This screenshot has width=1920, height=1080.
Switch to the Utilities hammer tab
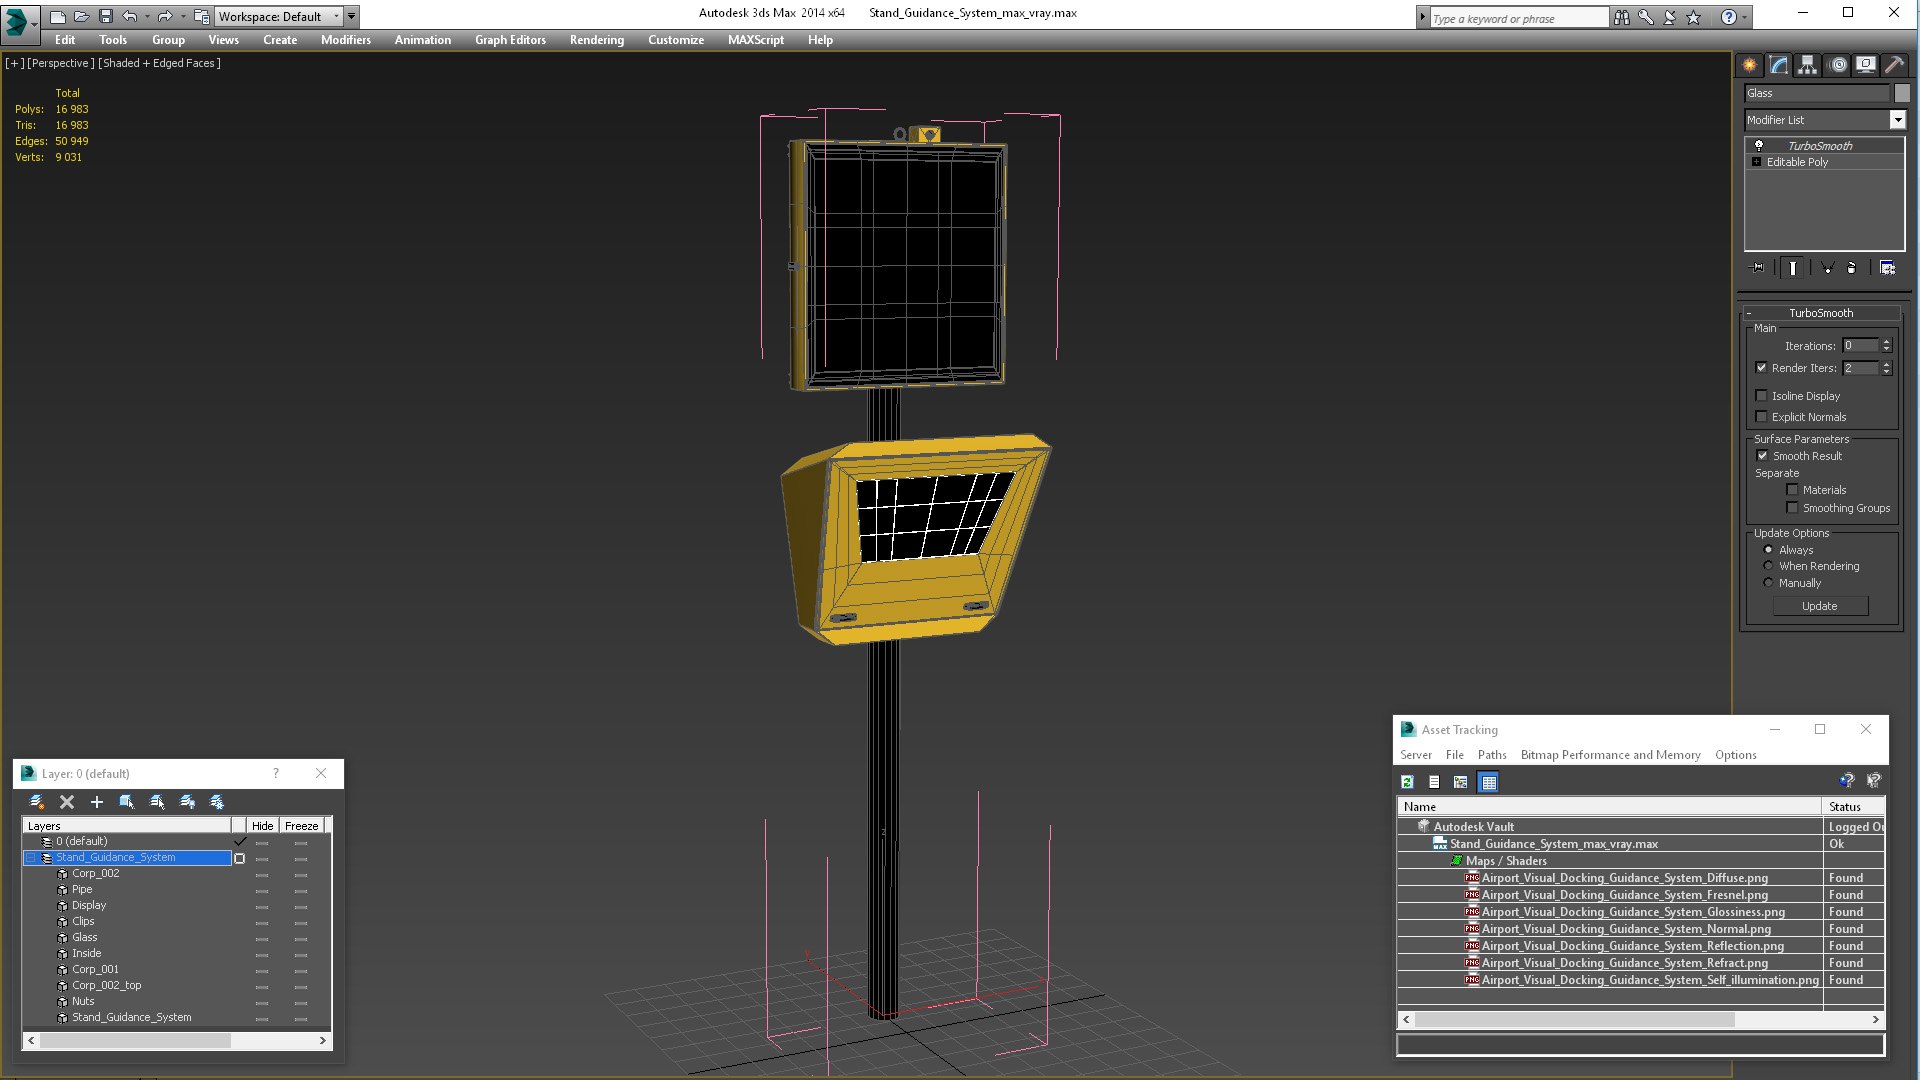[x=1894, y=65]
